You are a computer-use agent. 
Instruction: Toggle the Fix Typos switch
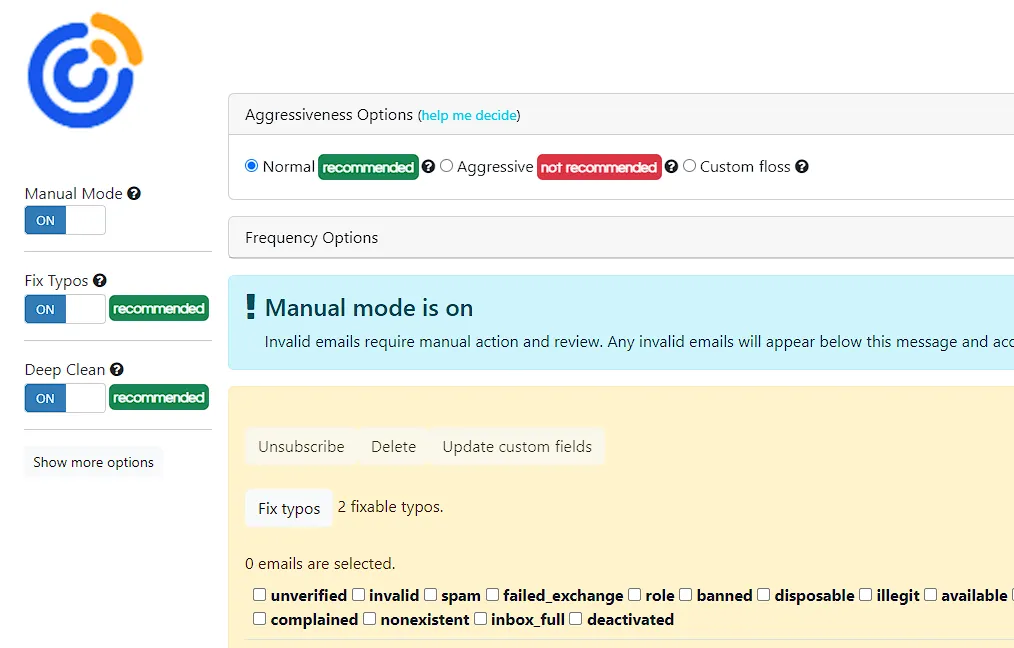pos(65,309)
